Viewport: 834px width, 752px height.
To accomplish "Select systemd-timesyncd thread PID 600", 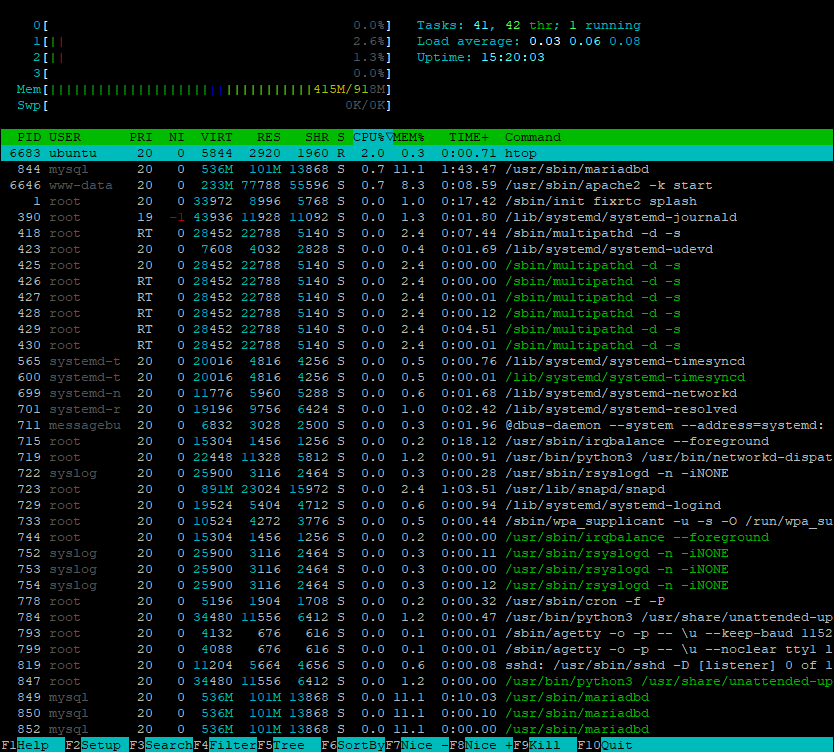I will click(417, 377).
